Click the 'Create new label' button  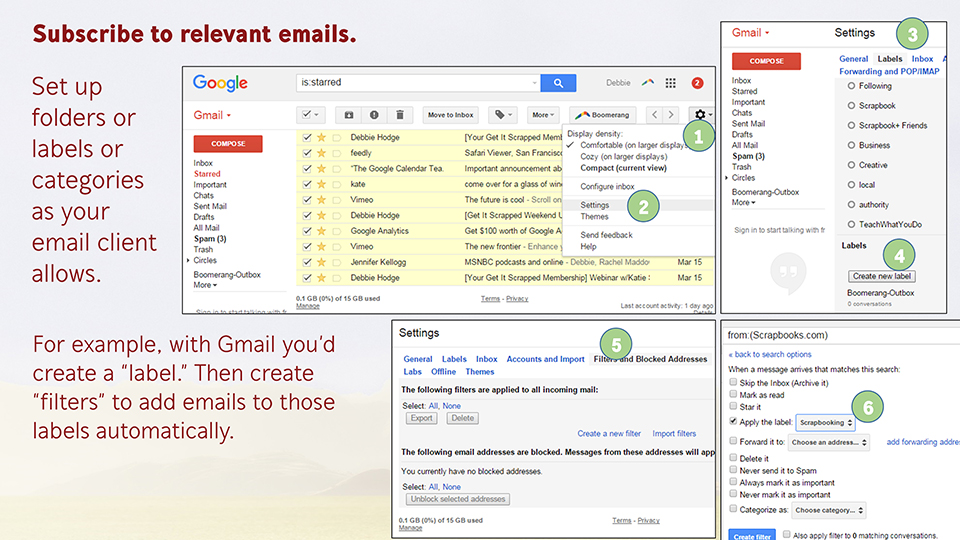pos(882,276)
